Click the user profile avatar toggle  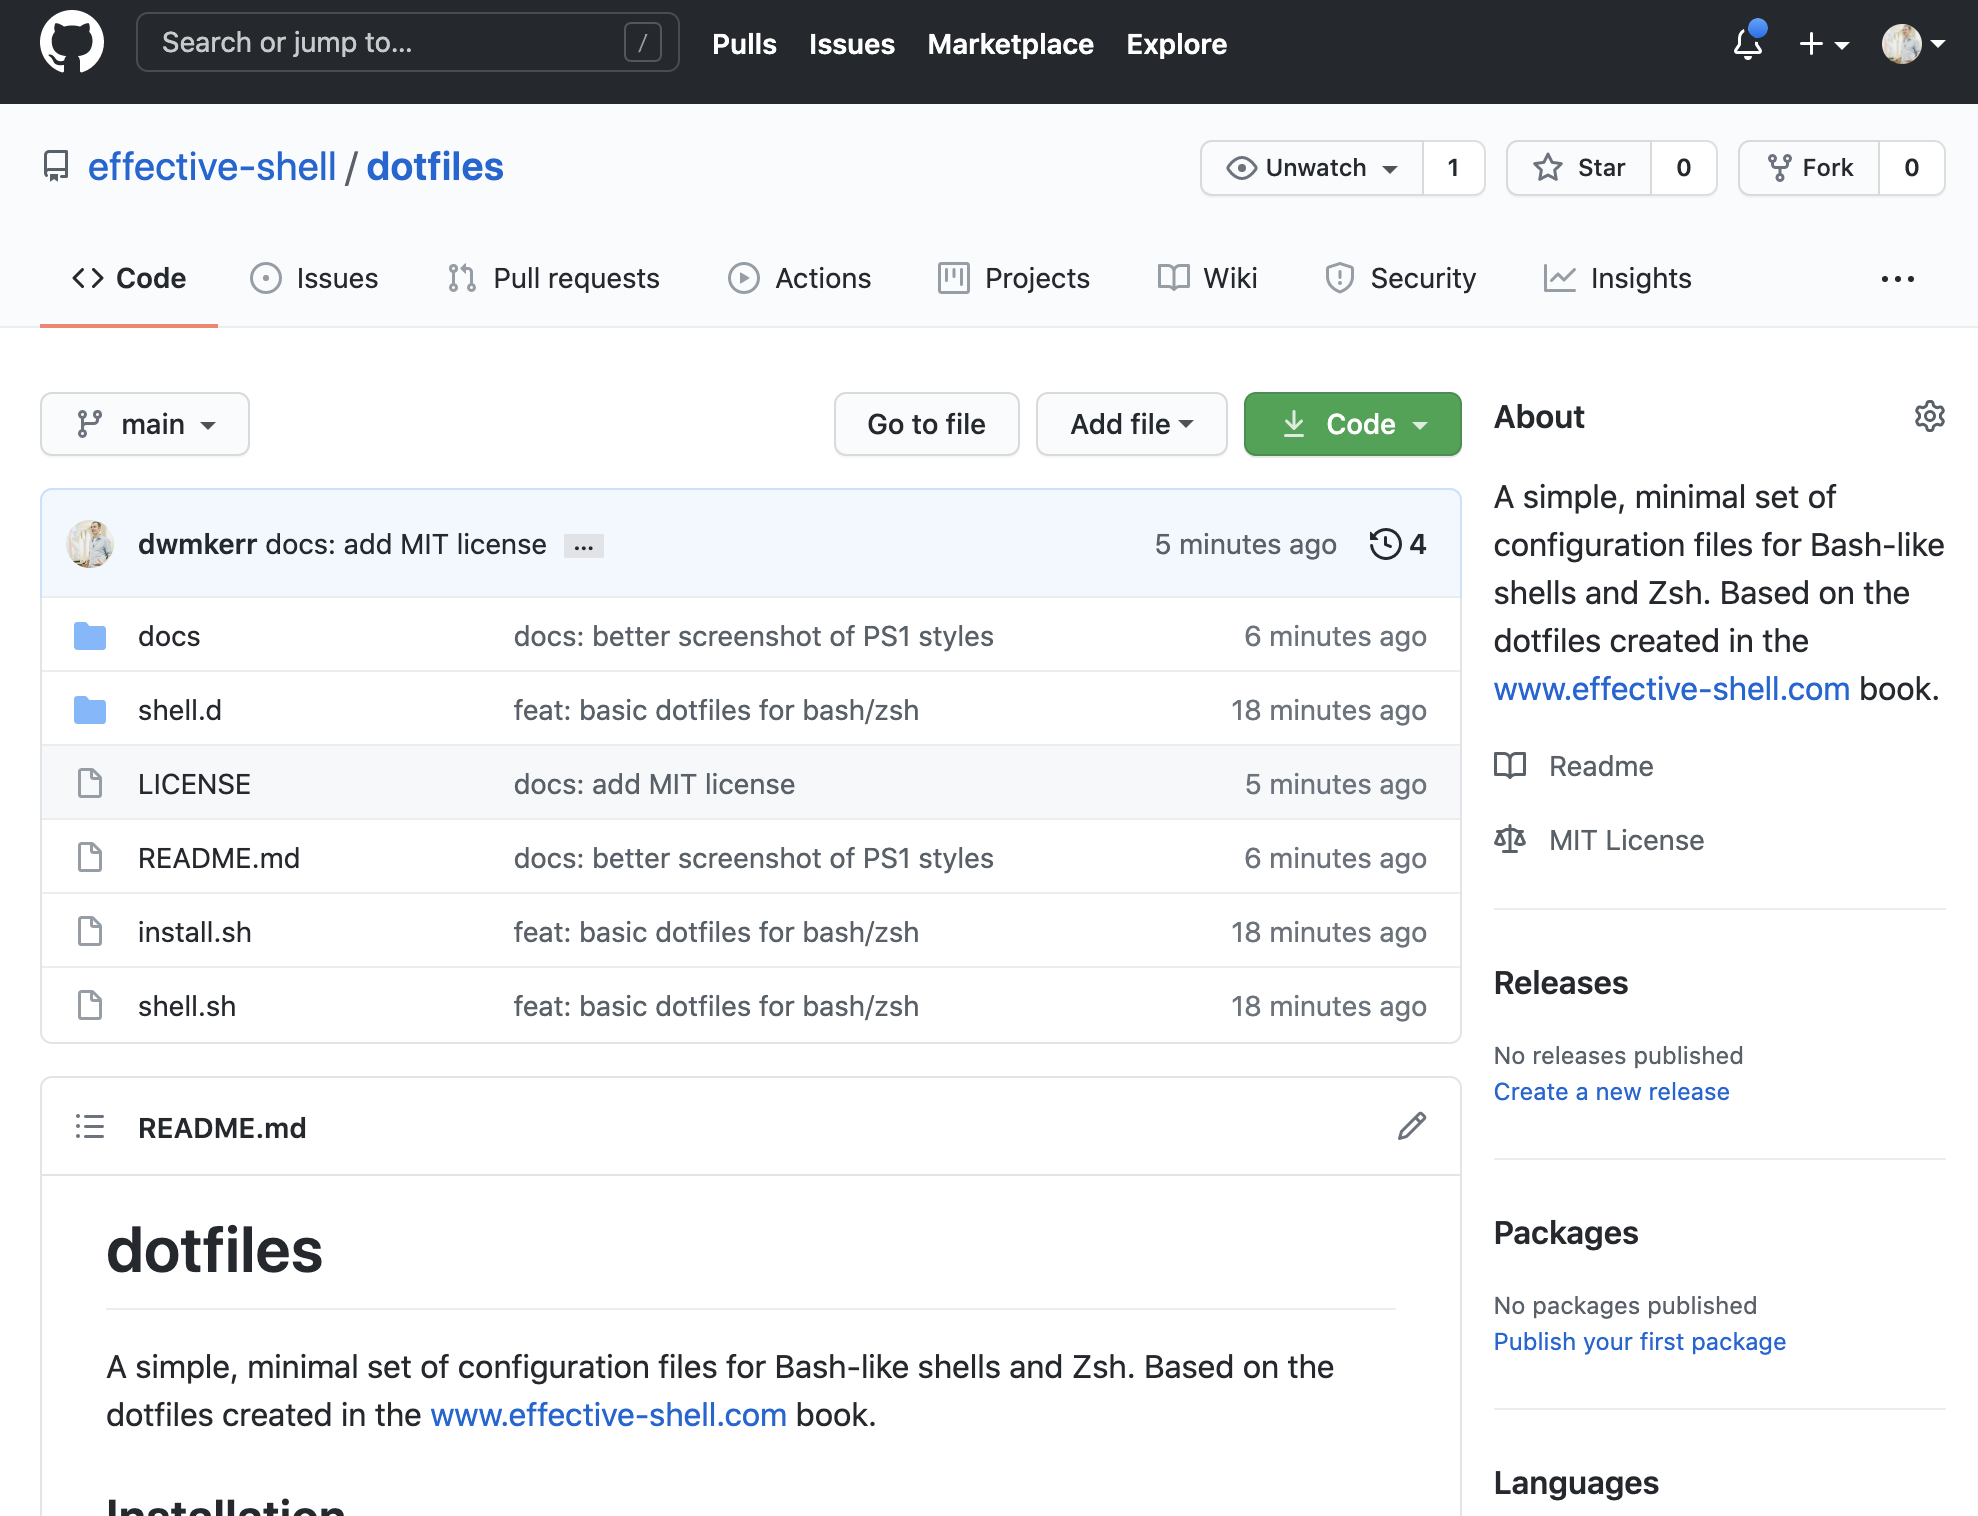click(1910, 43)
